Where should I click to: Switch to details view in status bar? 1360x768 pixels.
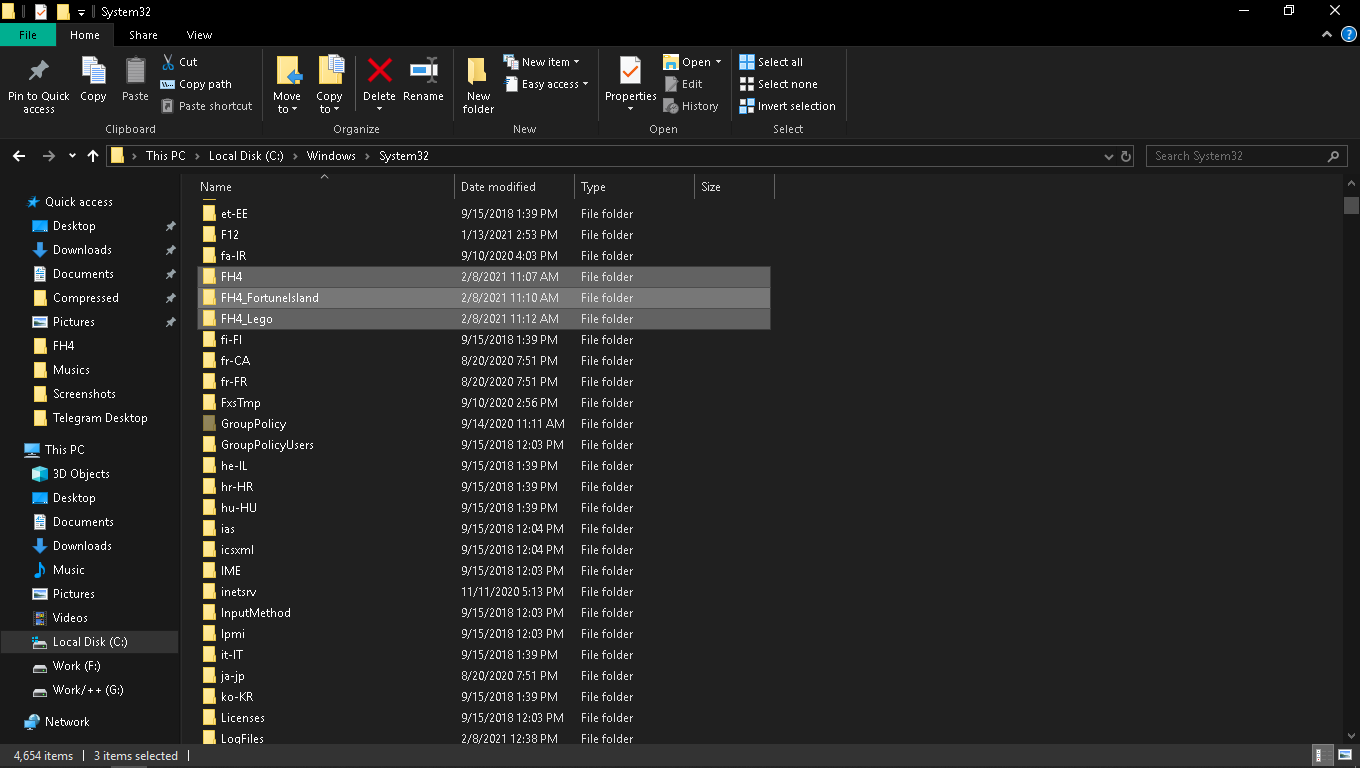point(1320,755)
